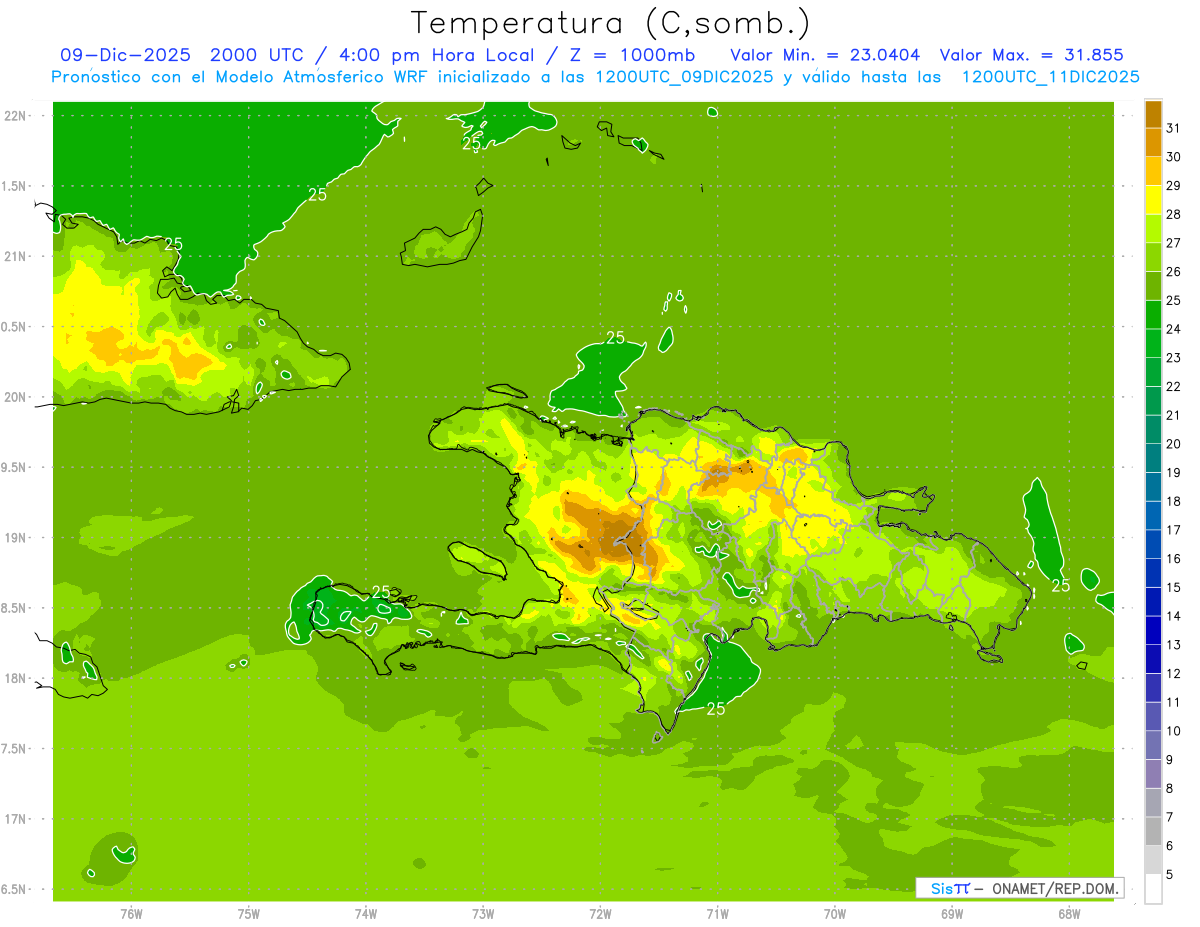
Task: Click the yellow 28–29 colorbar segment
Action: [x=1153, y=200]
